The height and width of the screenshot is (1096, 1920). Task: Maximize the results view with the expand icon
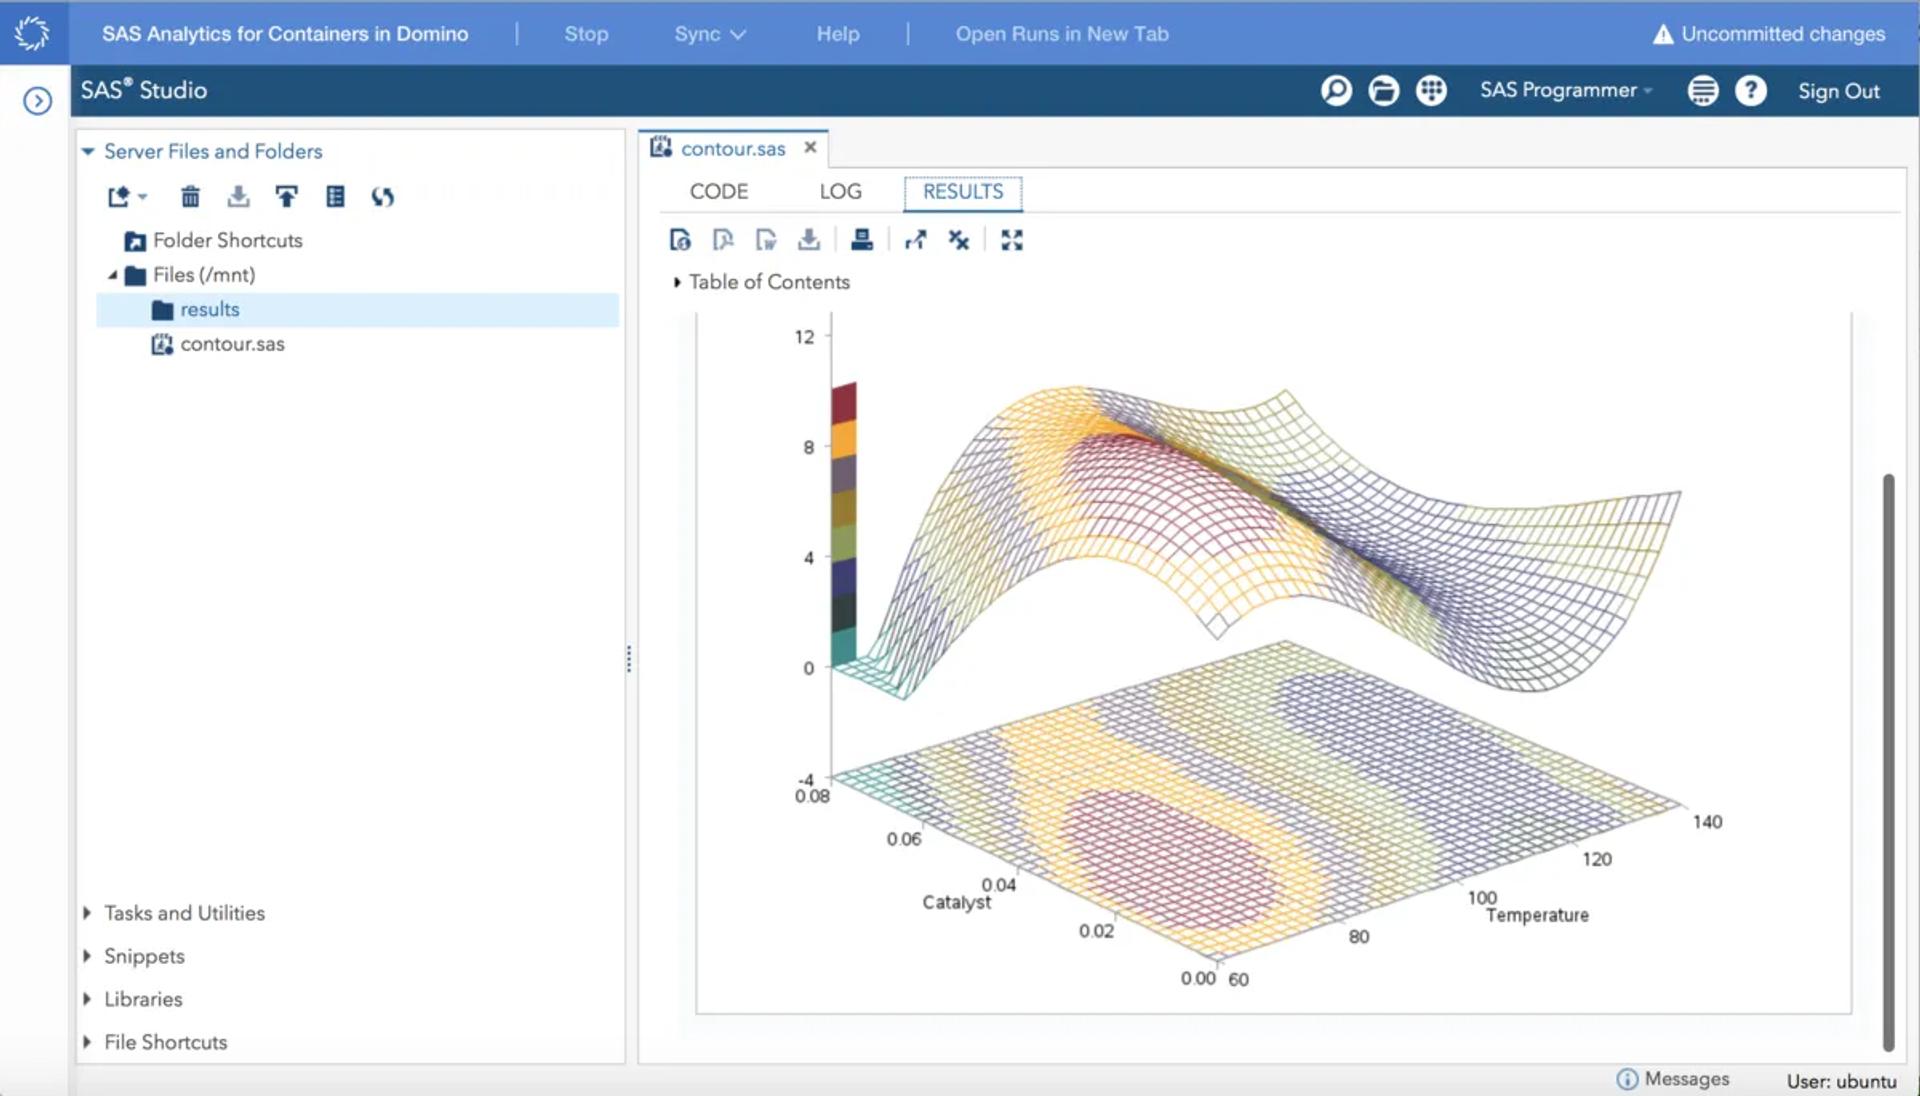pos(1011,240)
